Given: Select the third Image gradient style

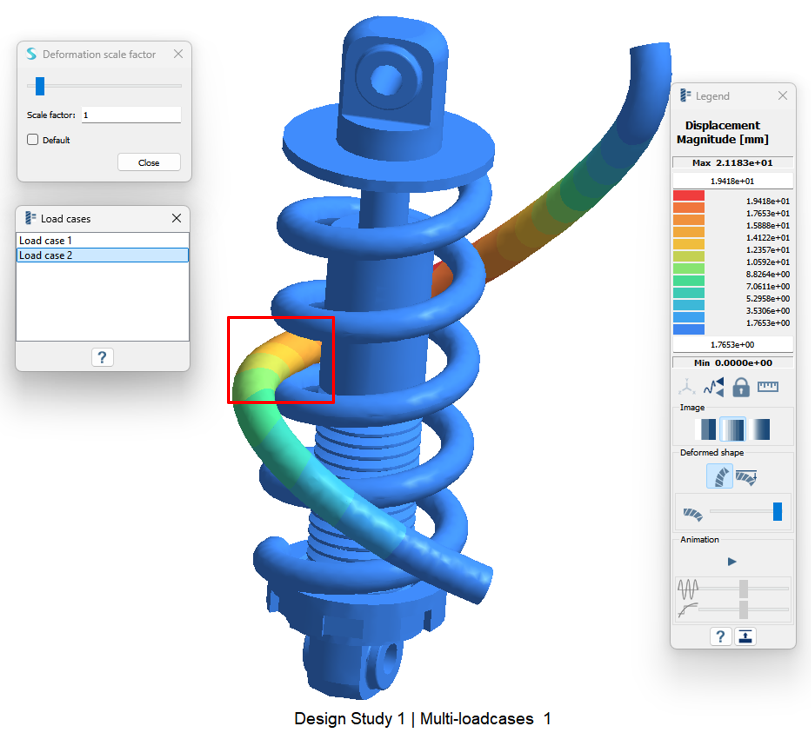Looking at the screenshot, I should tap(759, 430).
